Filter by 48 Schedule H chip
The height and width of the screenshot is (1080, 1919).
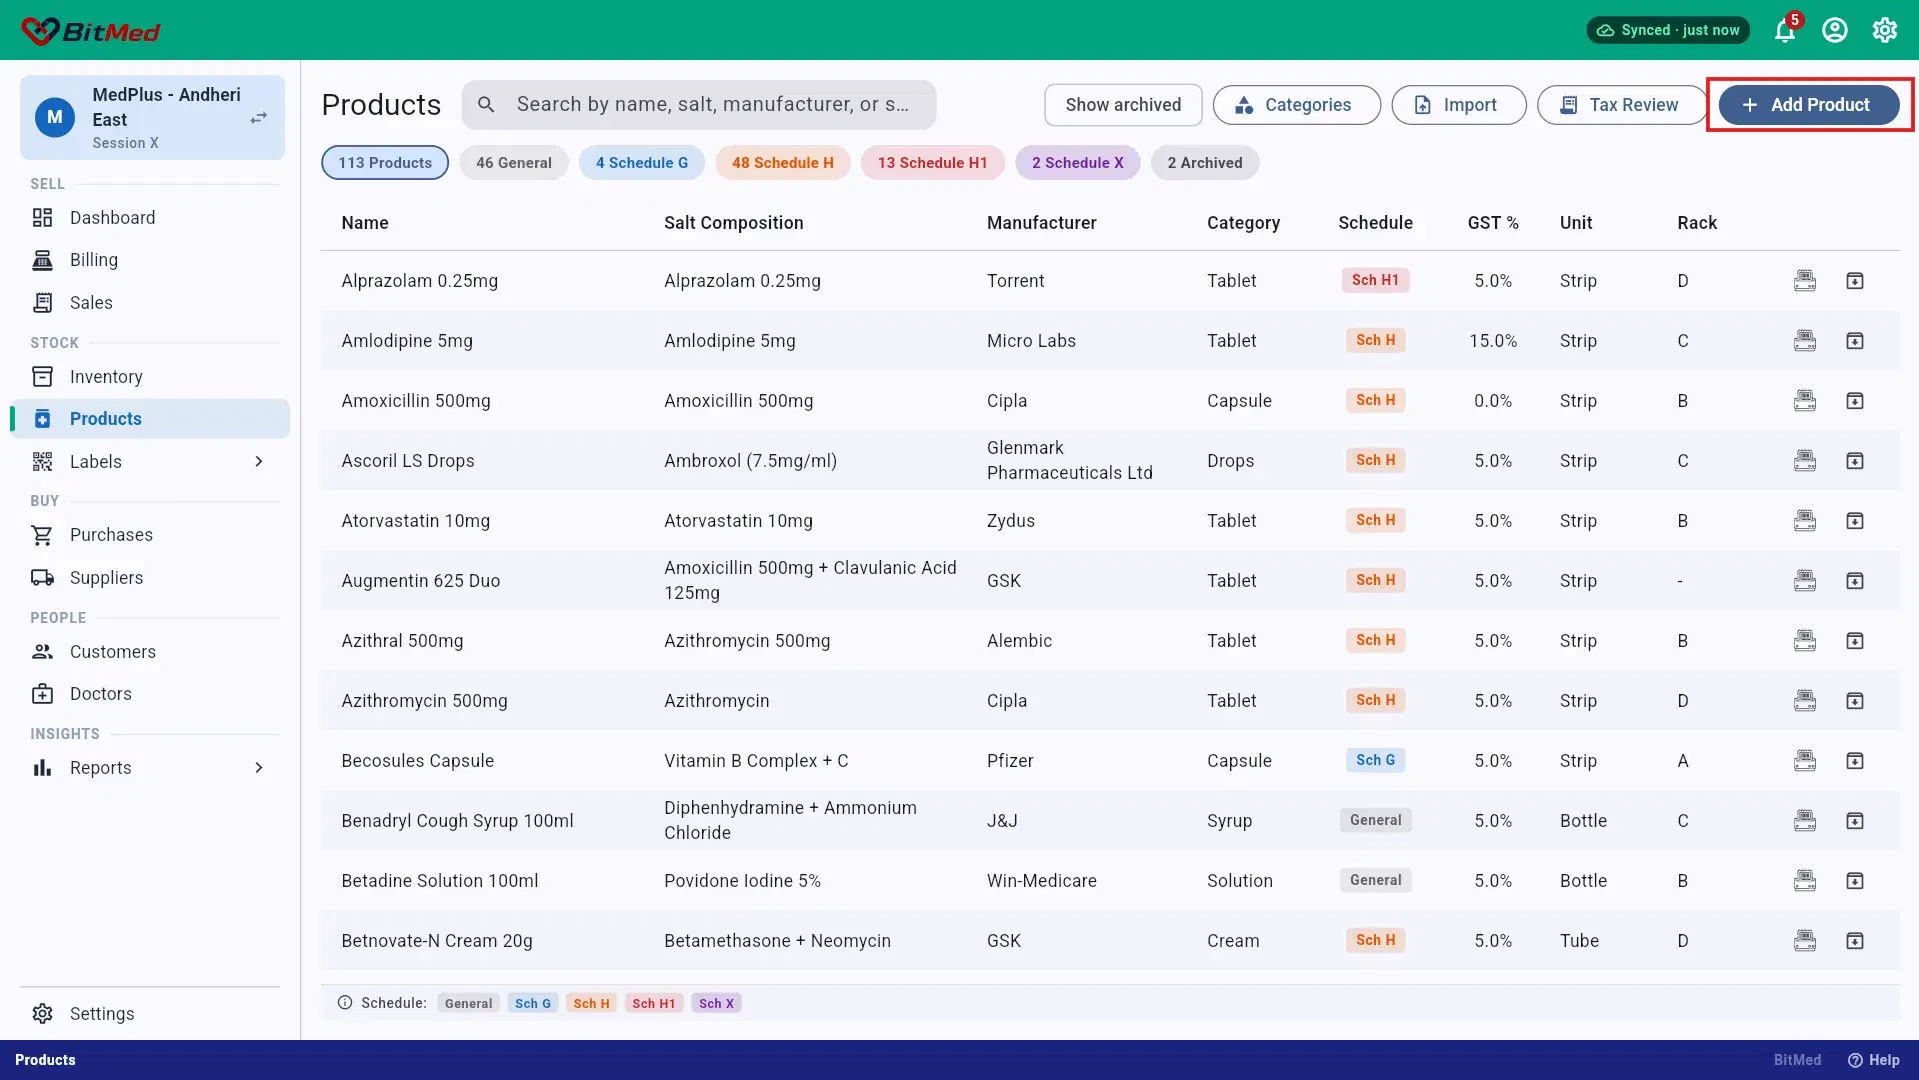[x=783, y=163]
